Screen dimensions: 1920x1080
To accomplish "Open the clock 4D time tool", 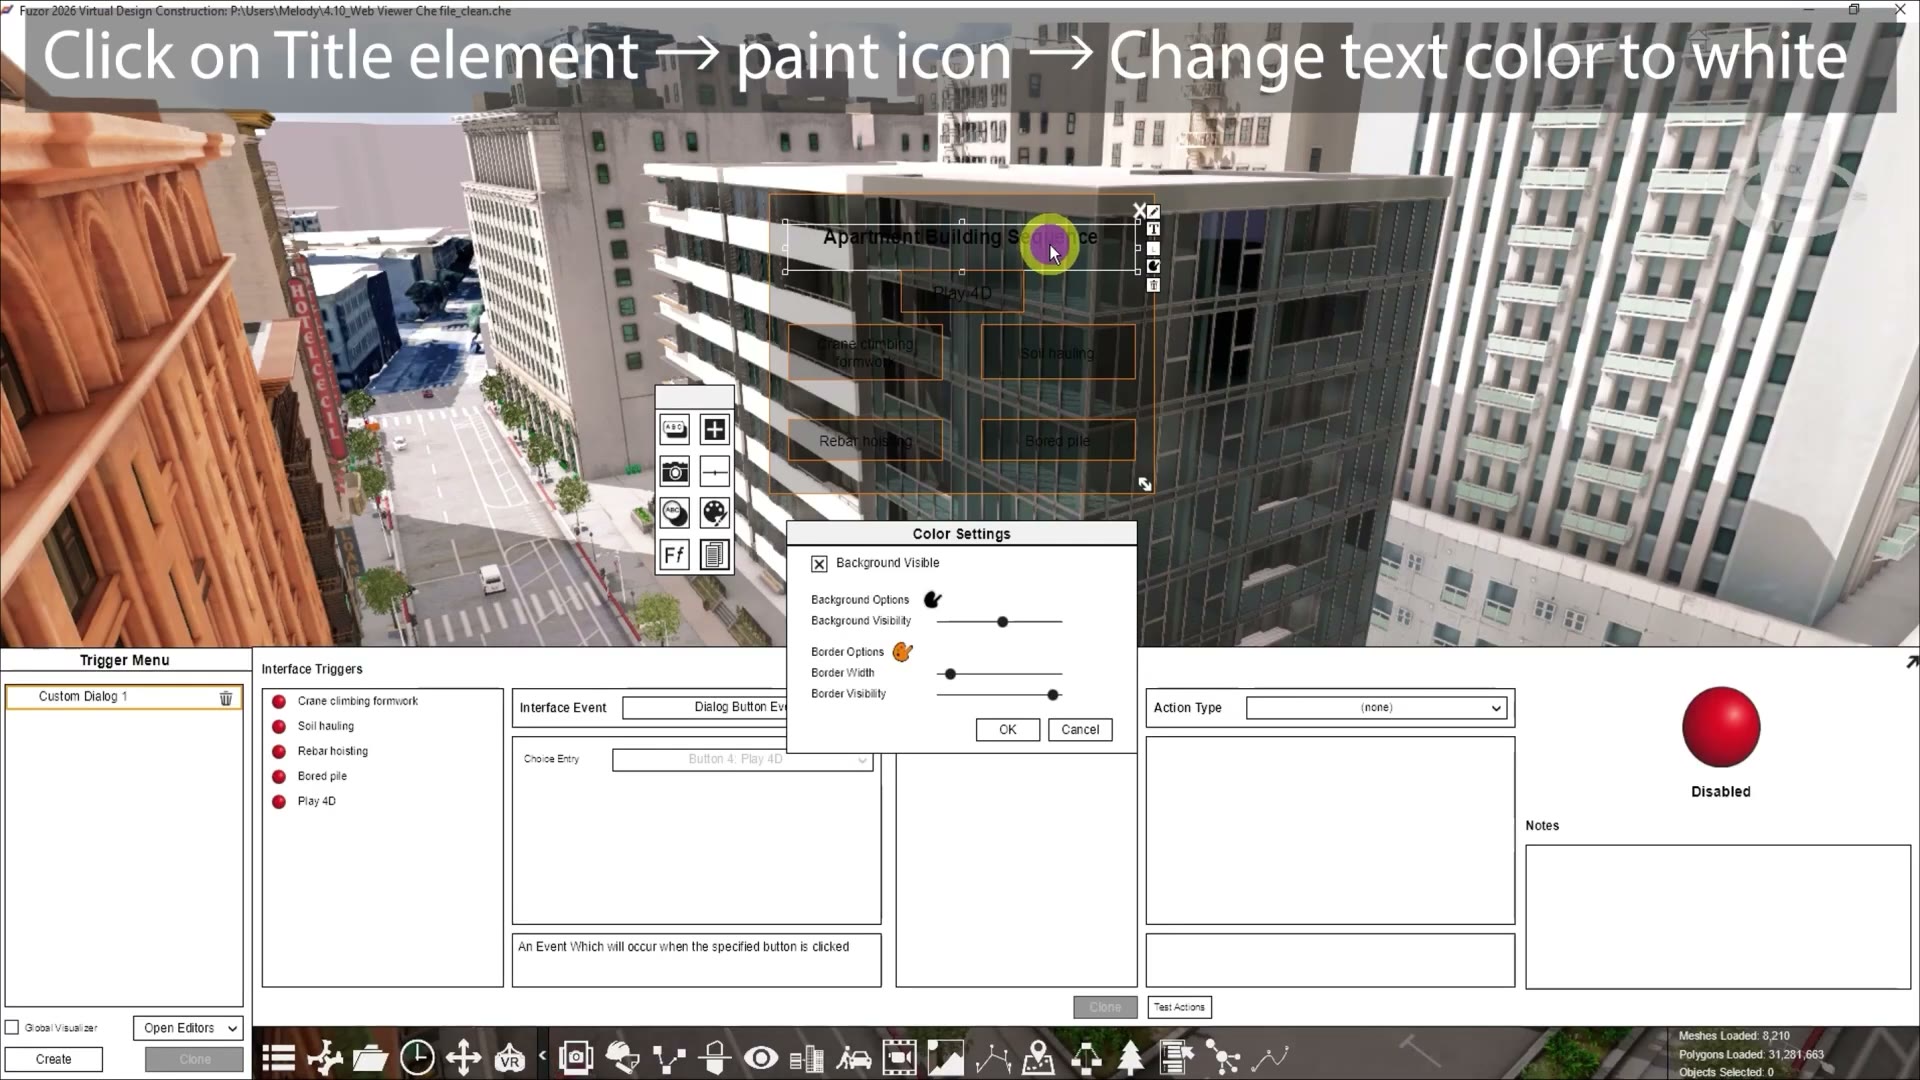I will coord(417,1057).
